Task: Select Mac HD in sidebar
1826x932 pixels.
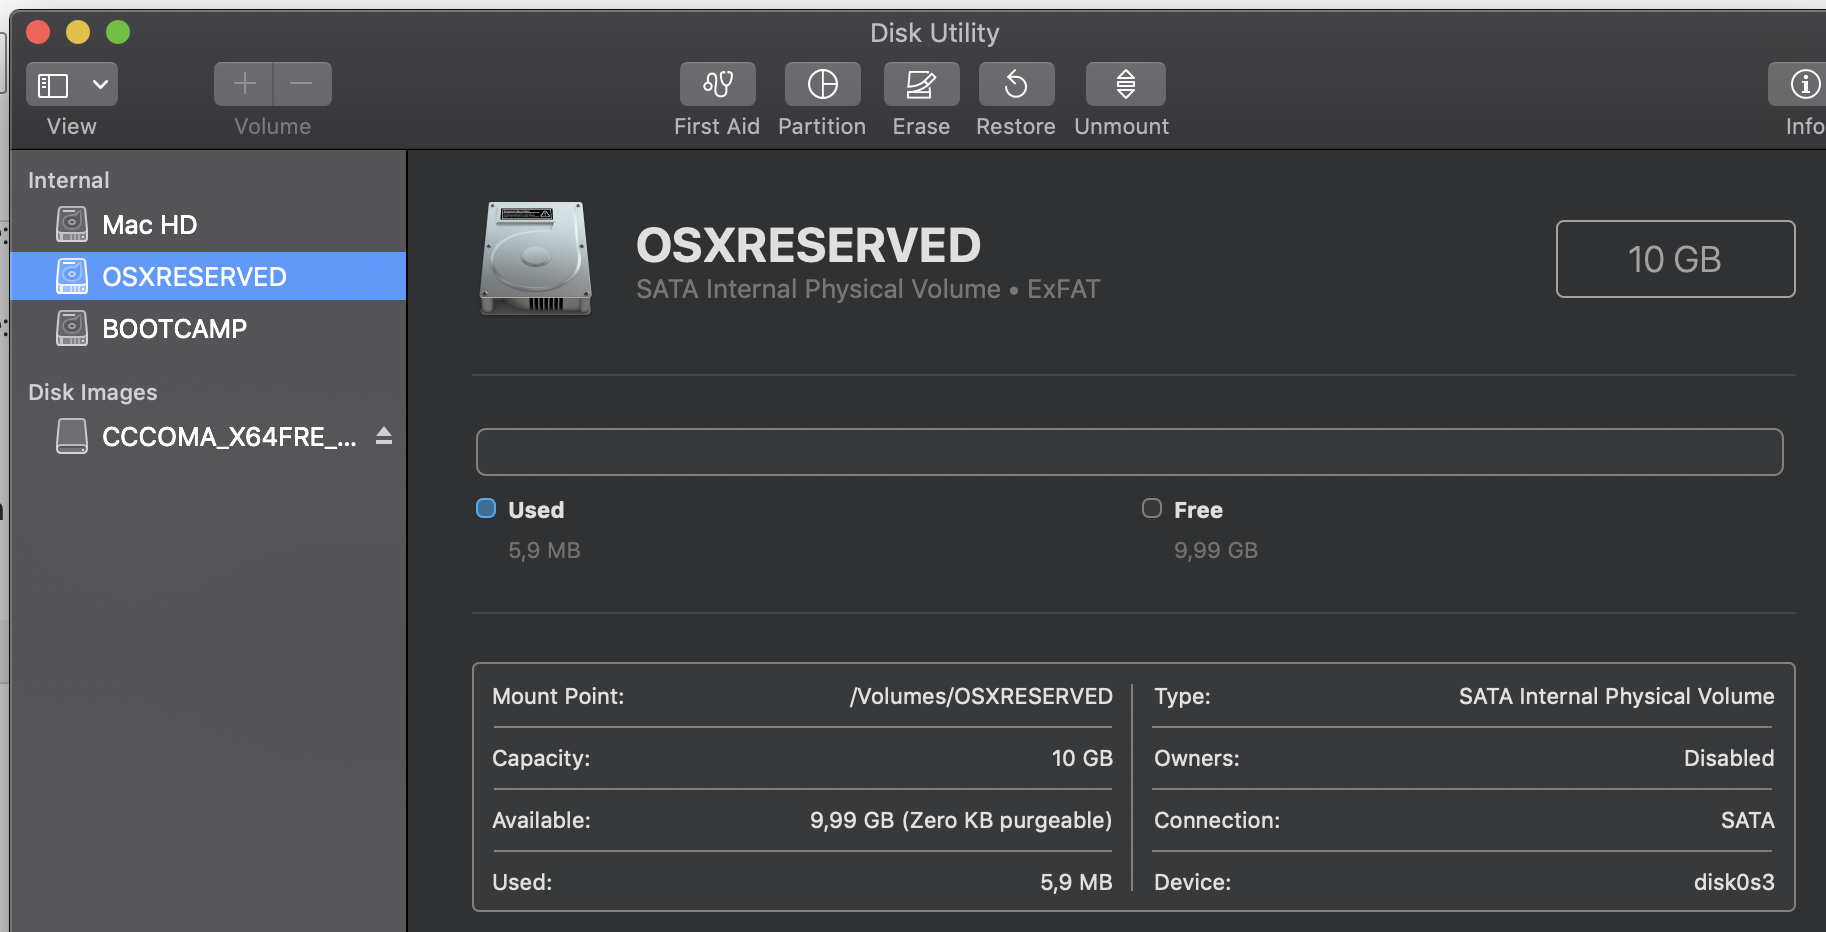Action: (x=208, y=224)
